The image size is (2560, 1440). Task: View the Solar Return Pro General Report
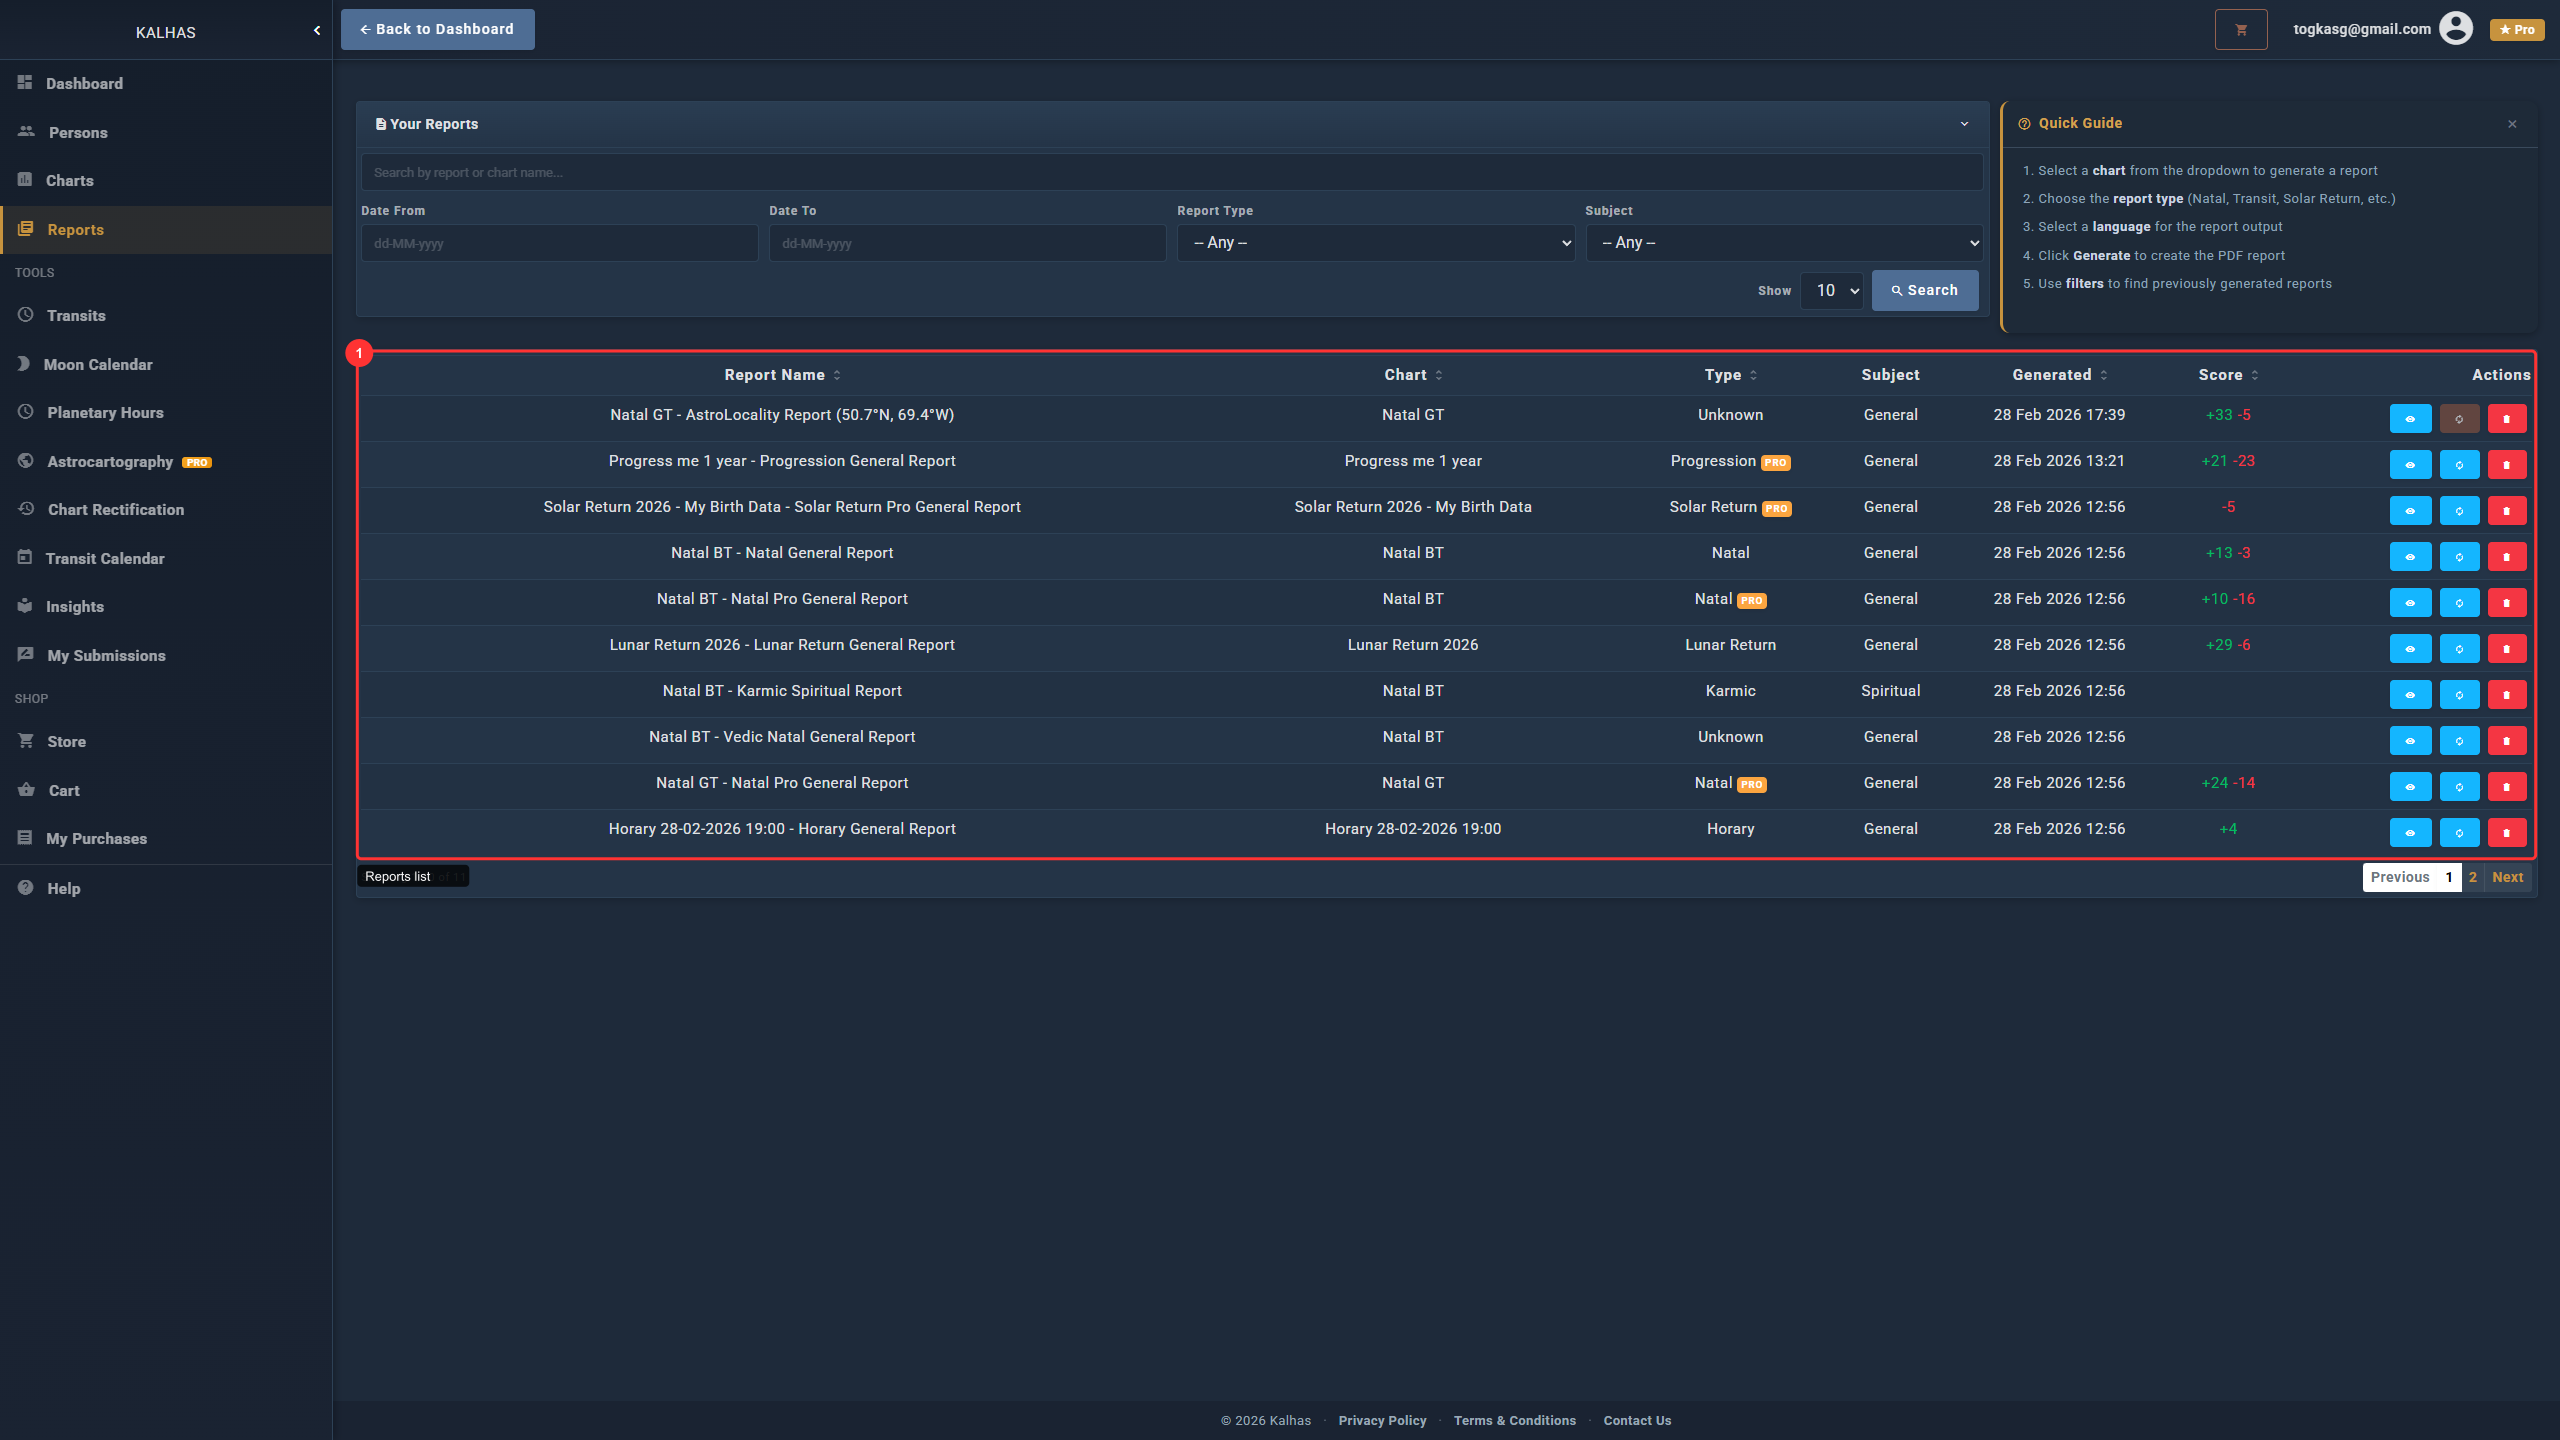pyautogui.click(x=2410, y=510)
